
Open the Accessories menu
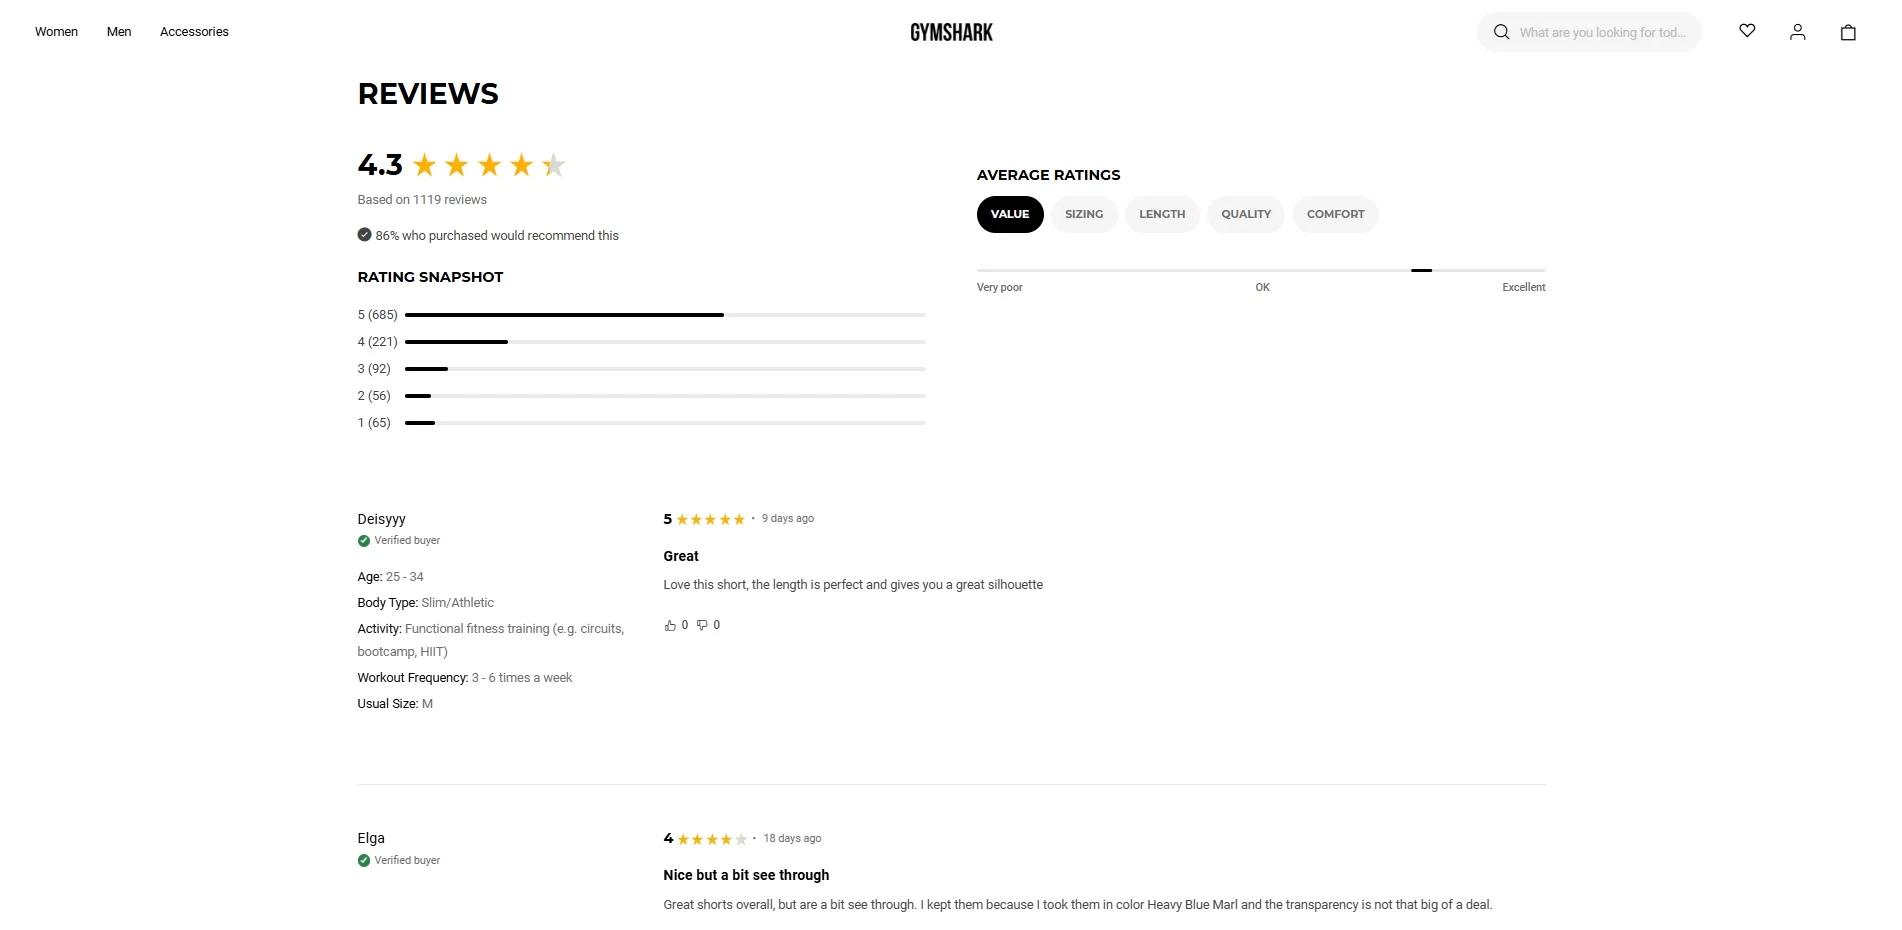click(194, 32)
